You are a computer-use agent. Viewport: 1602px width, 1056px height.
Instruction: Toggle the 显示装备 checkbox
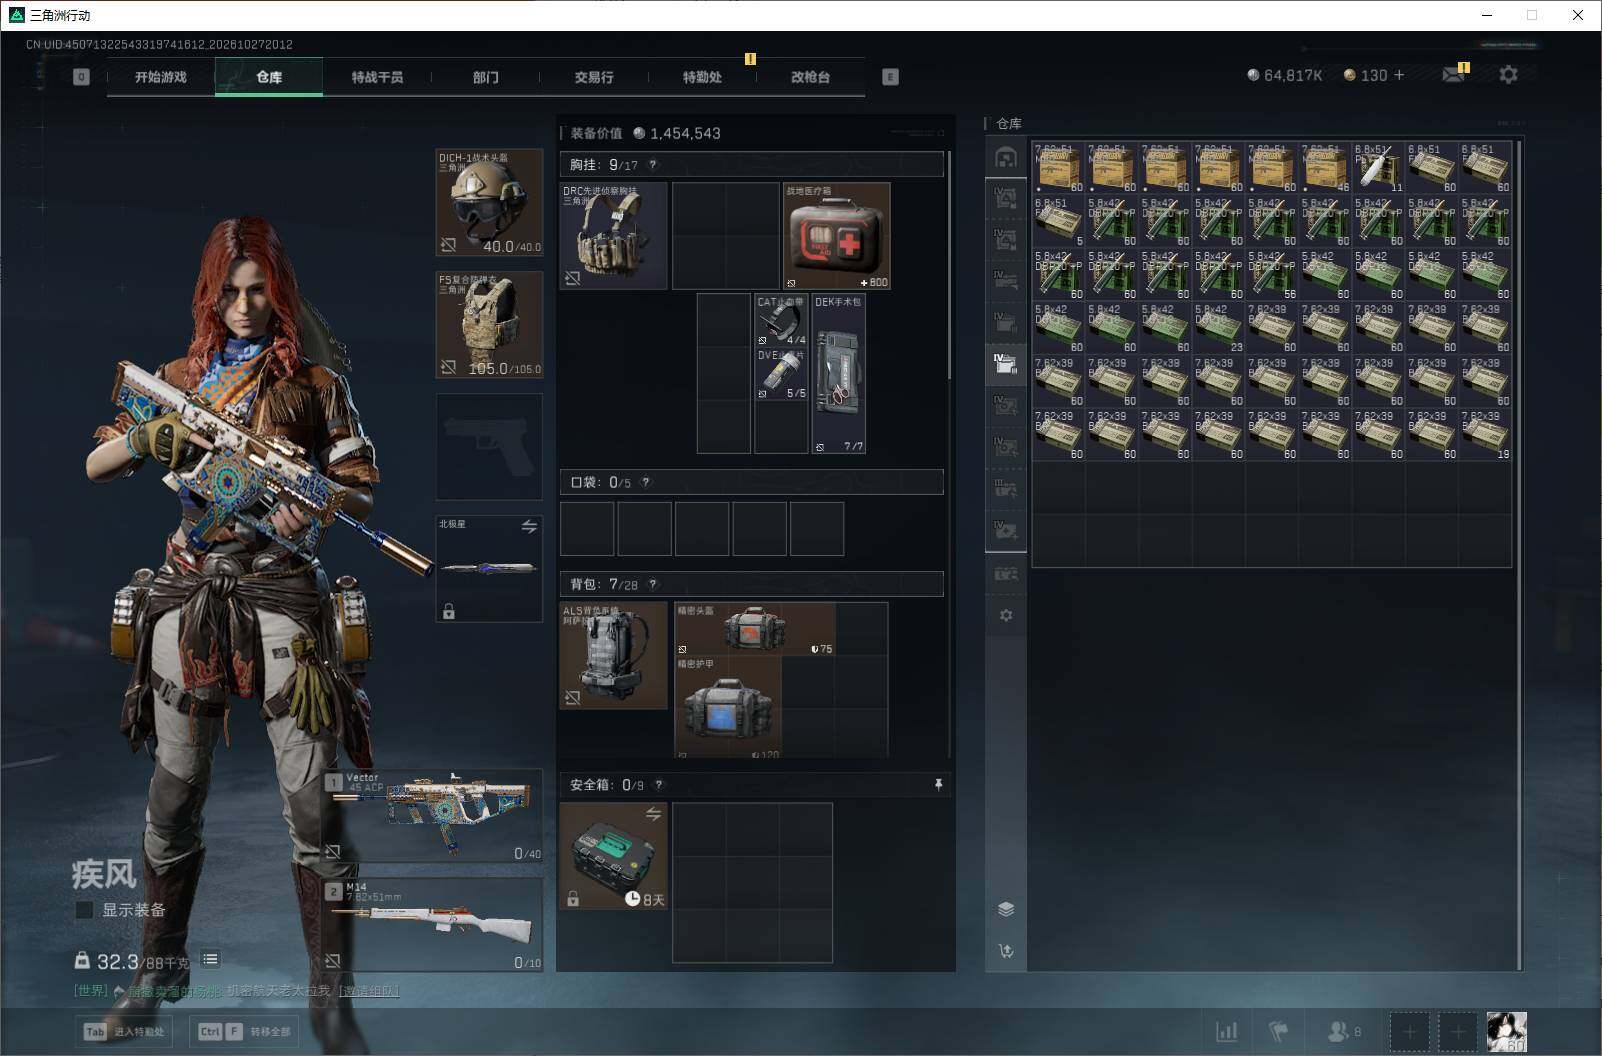(85, 910)
